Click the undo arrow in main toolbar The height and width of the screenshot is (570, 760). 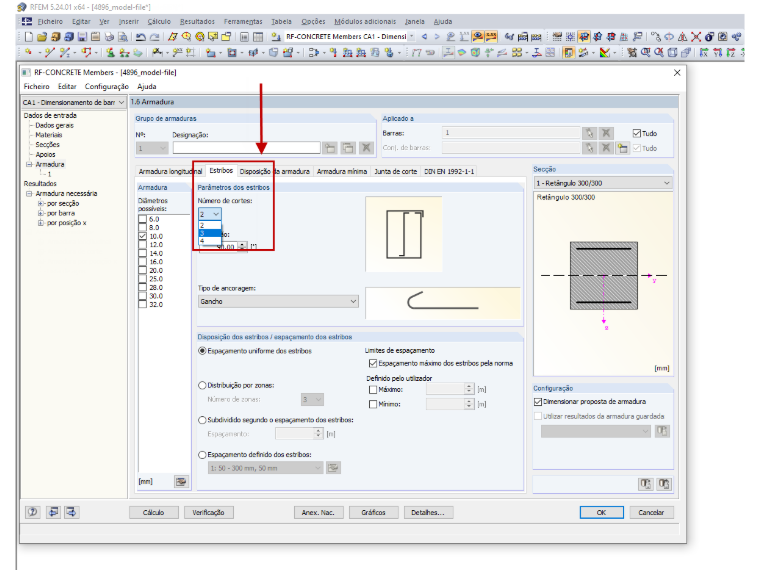point(141,37)
